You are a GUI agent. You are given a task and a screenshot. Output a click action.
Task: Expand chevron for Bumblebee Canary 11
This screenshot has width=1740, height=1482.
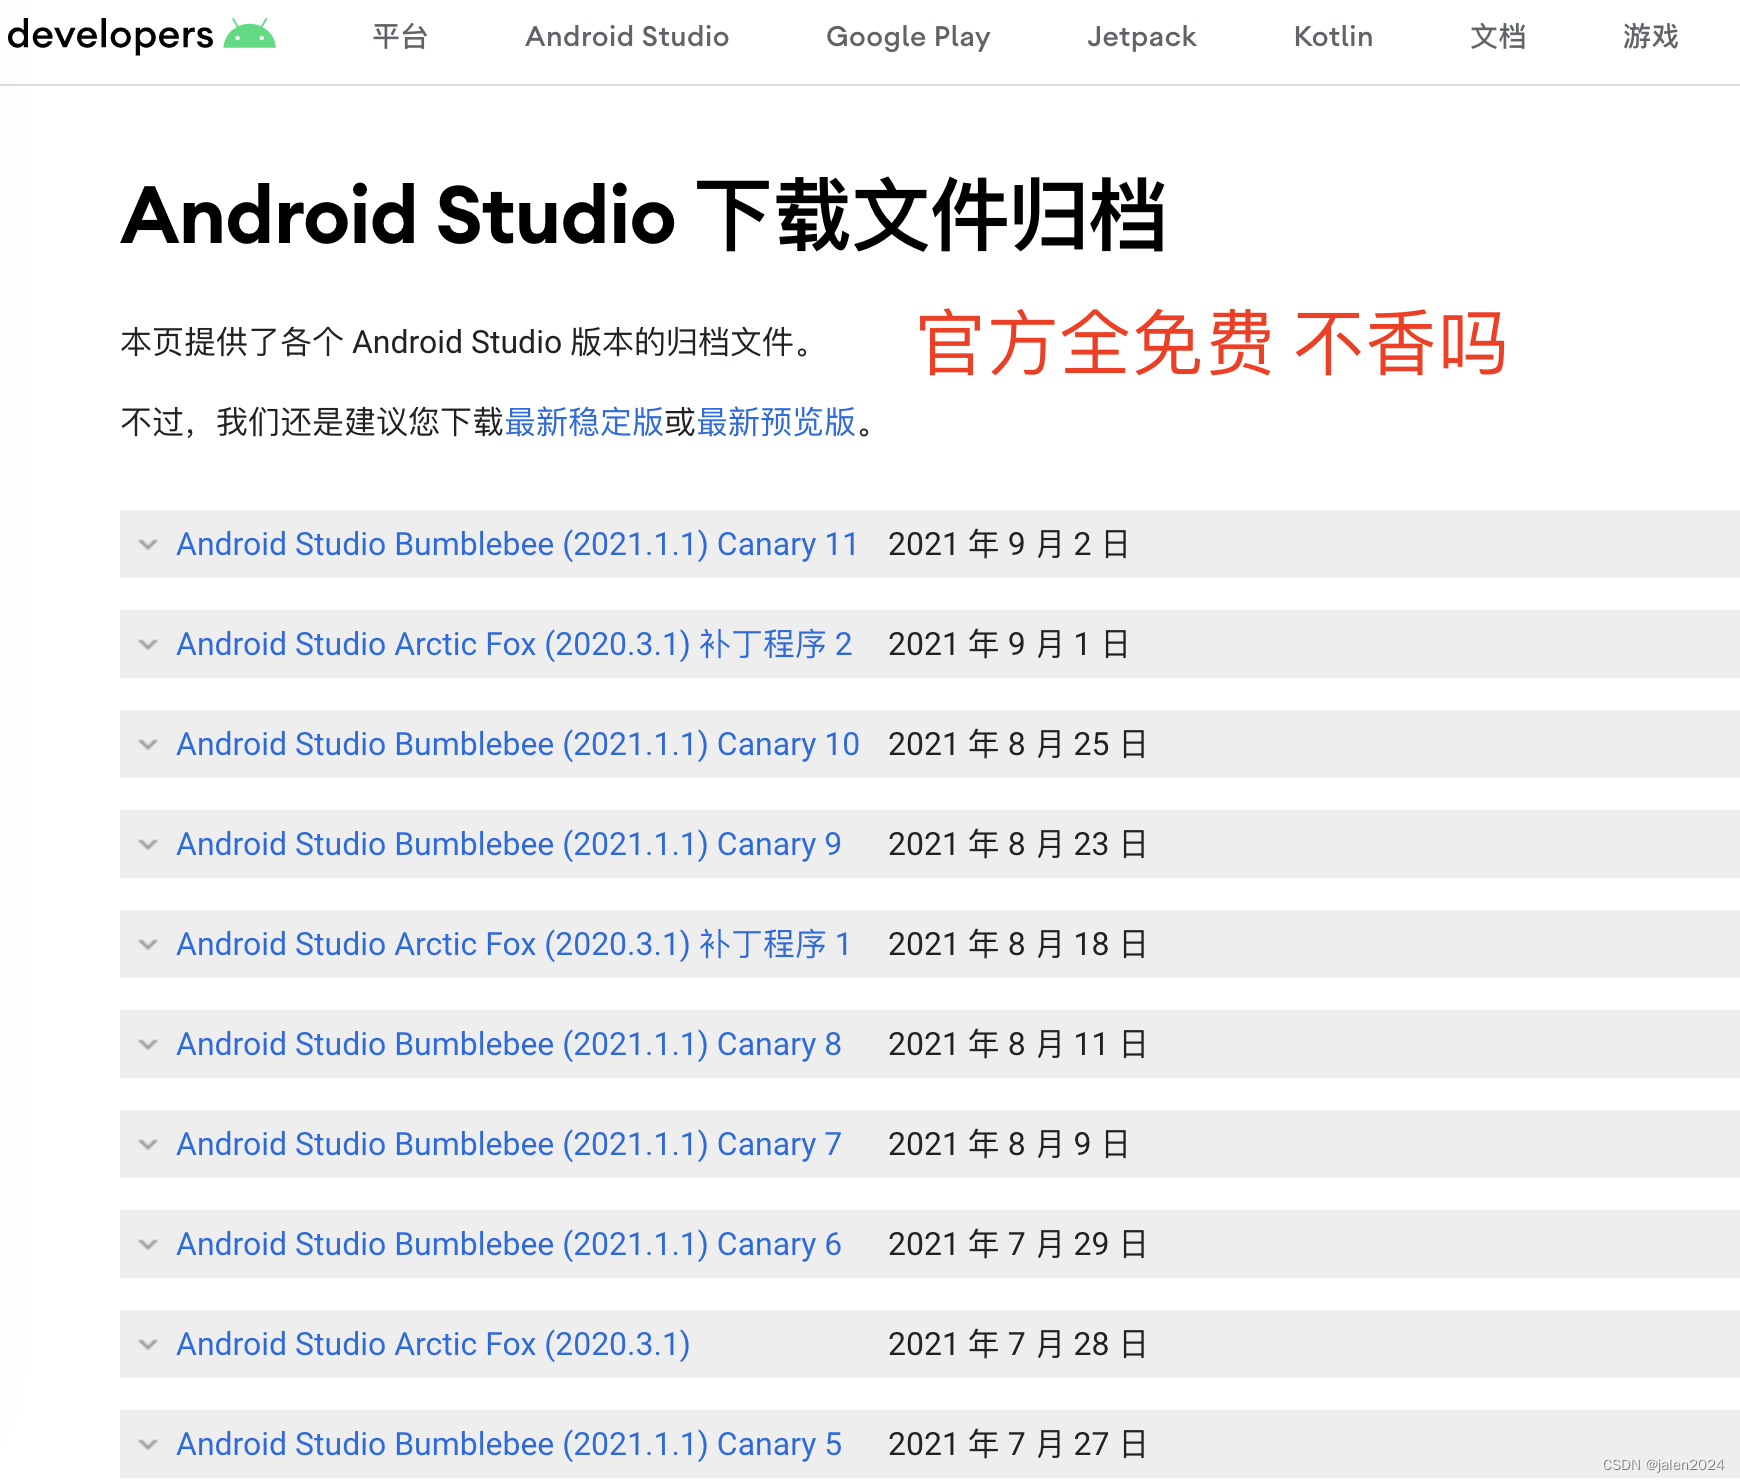[148, 544]
